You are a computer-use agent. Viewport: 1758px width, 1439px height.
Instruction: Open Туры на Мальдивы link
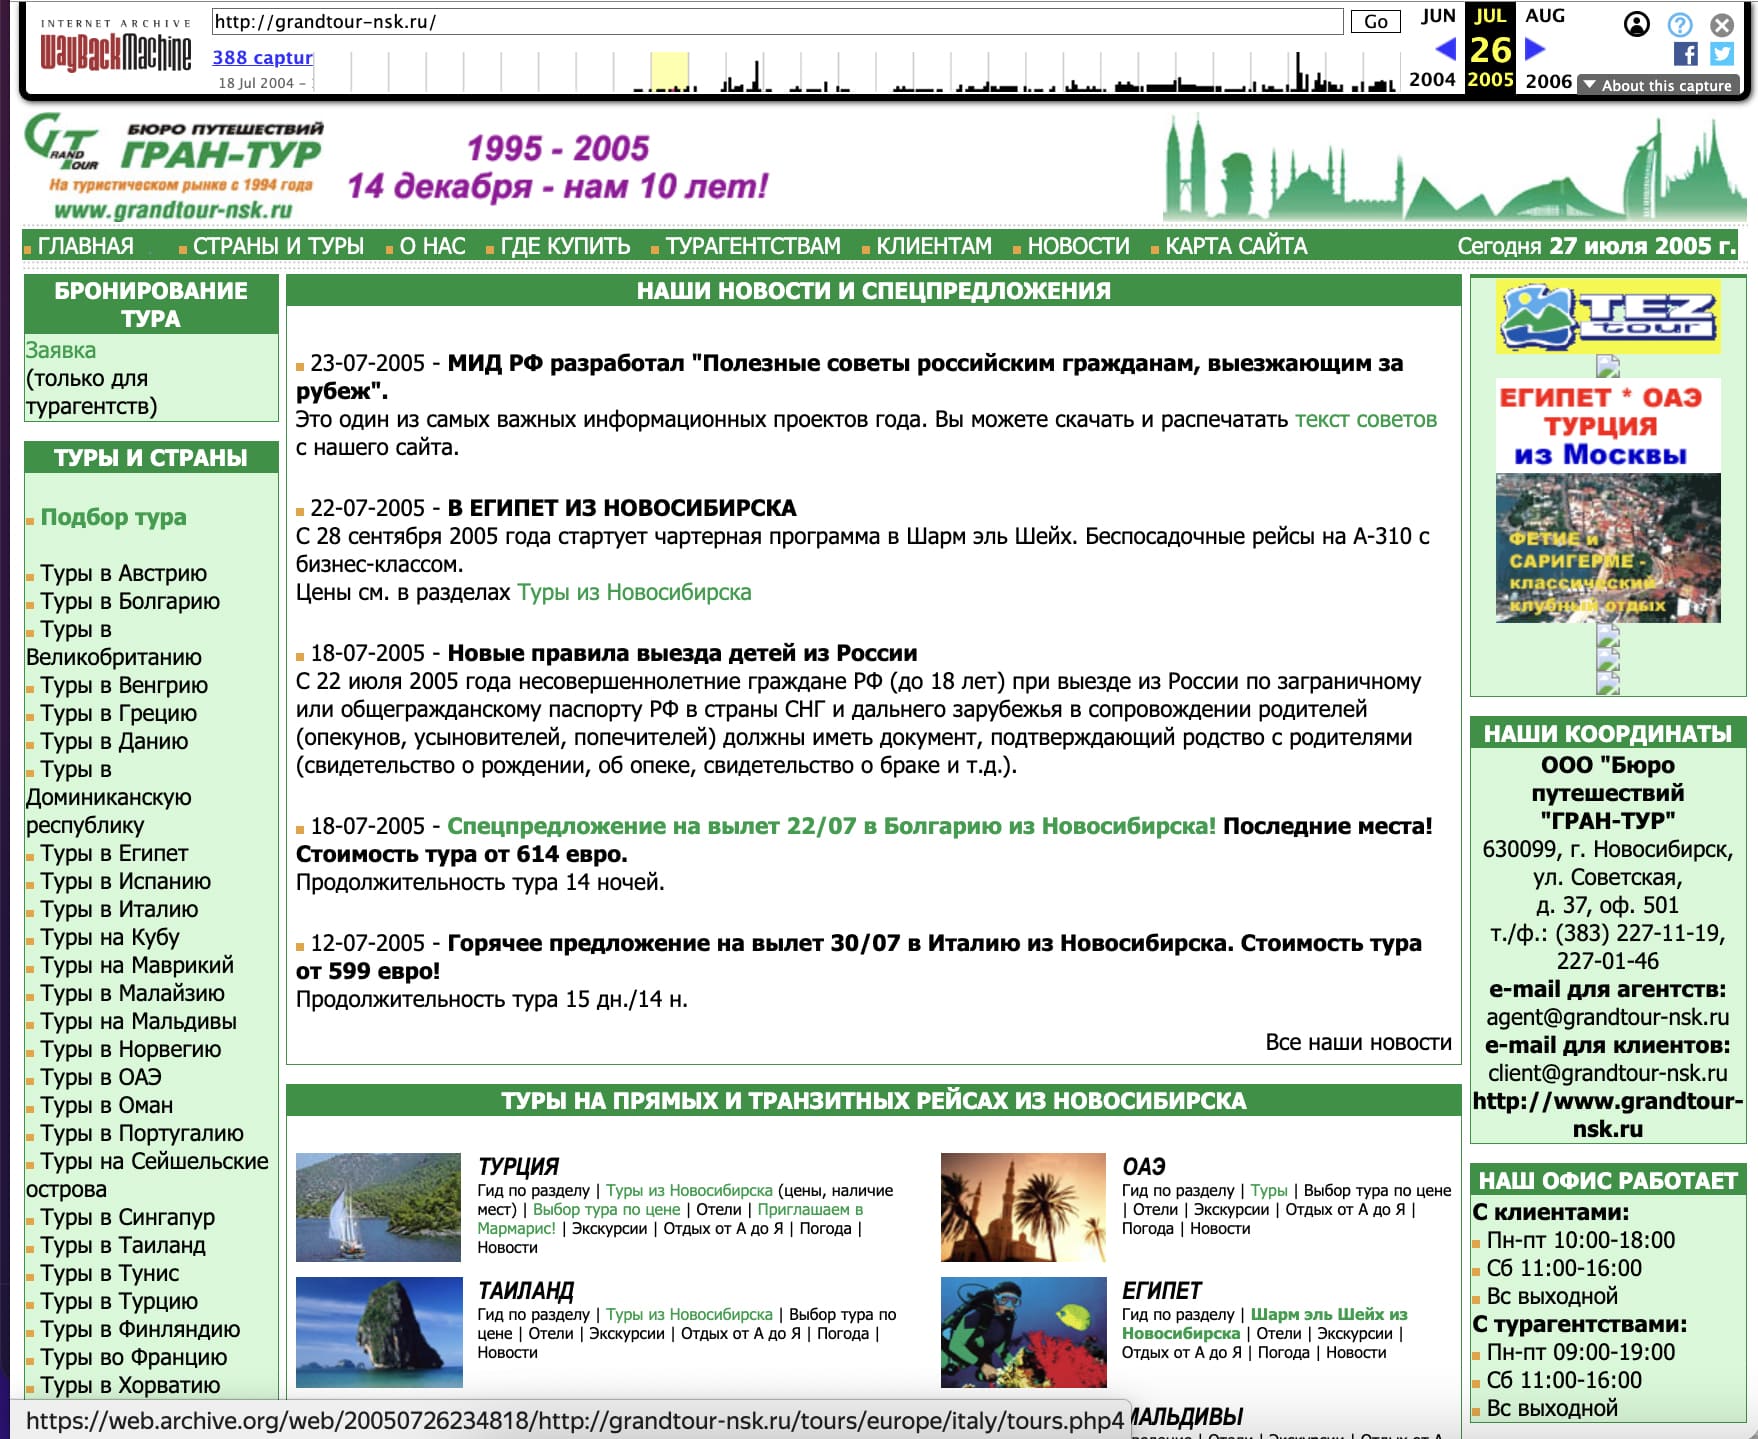[138, 1021]
